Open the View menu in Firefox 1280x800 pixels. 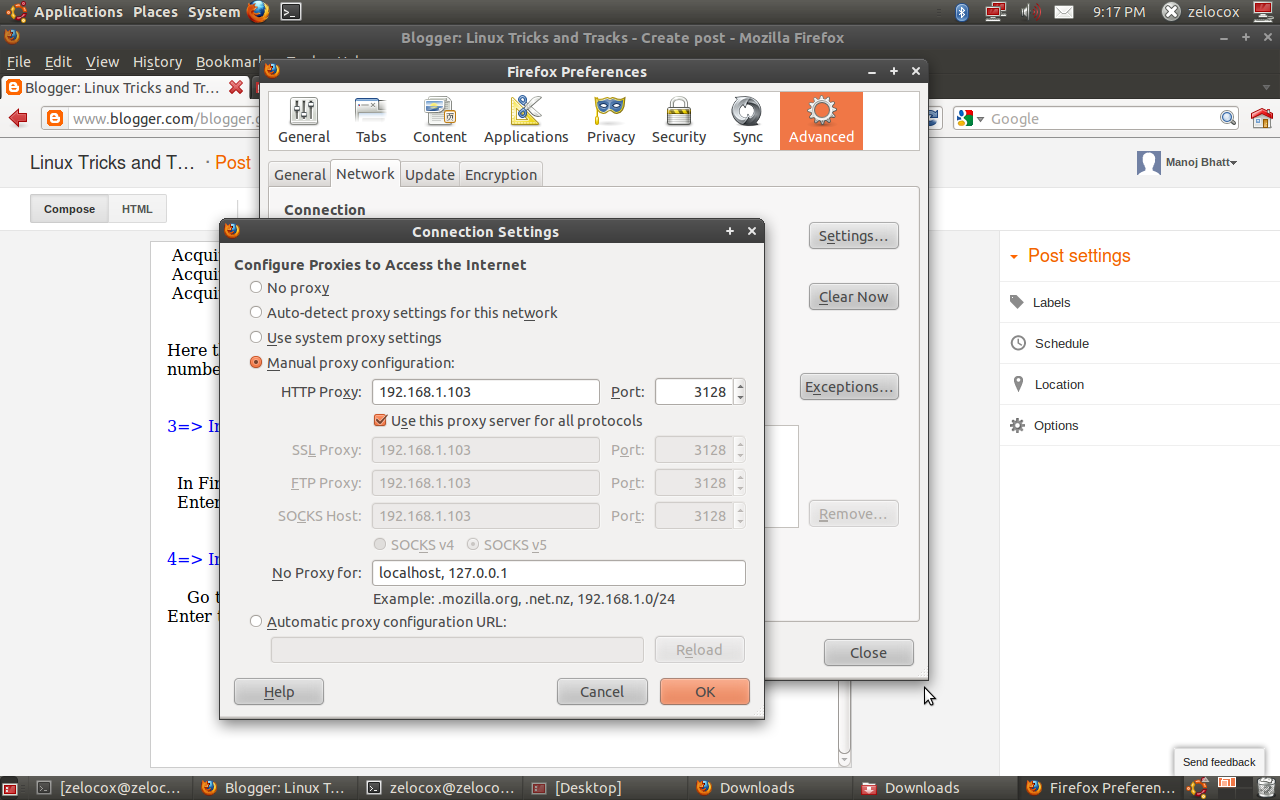[102, 62]
